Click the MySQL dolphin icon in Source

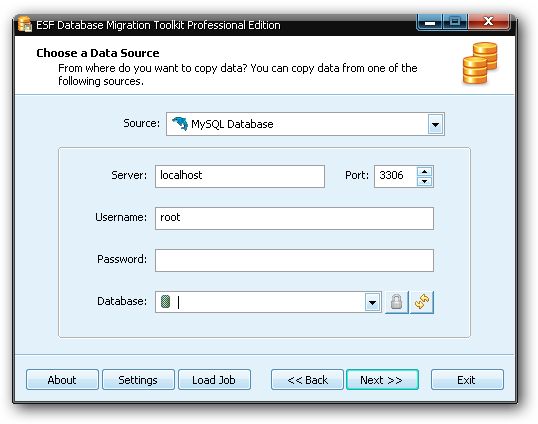[180, 124]
